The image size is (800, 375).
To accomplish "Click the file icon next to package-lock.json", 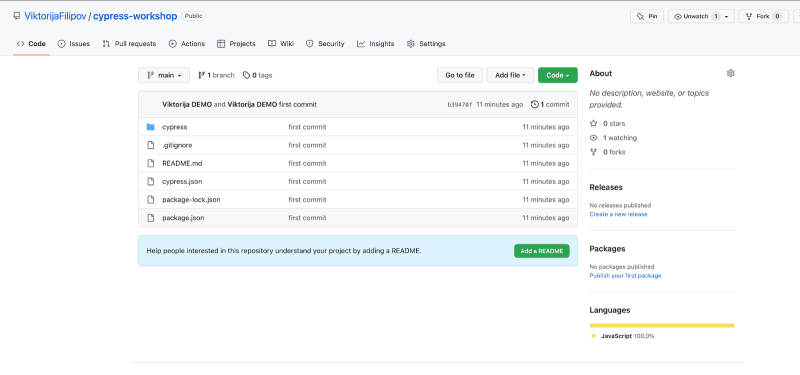I will coord(151,199).
